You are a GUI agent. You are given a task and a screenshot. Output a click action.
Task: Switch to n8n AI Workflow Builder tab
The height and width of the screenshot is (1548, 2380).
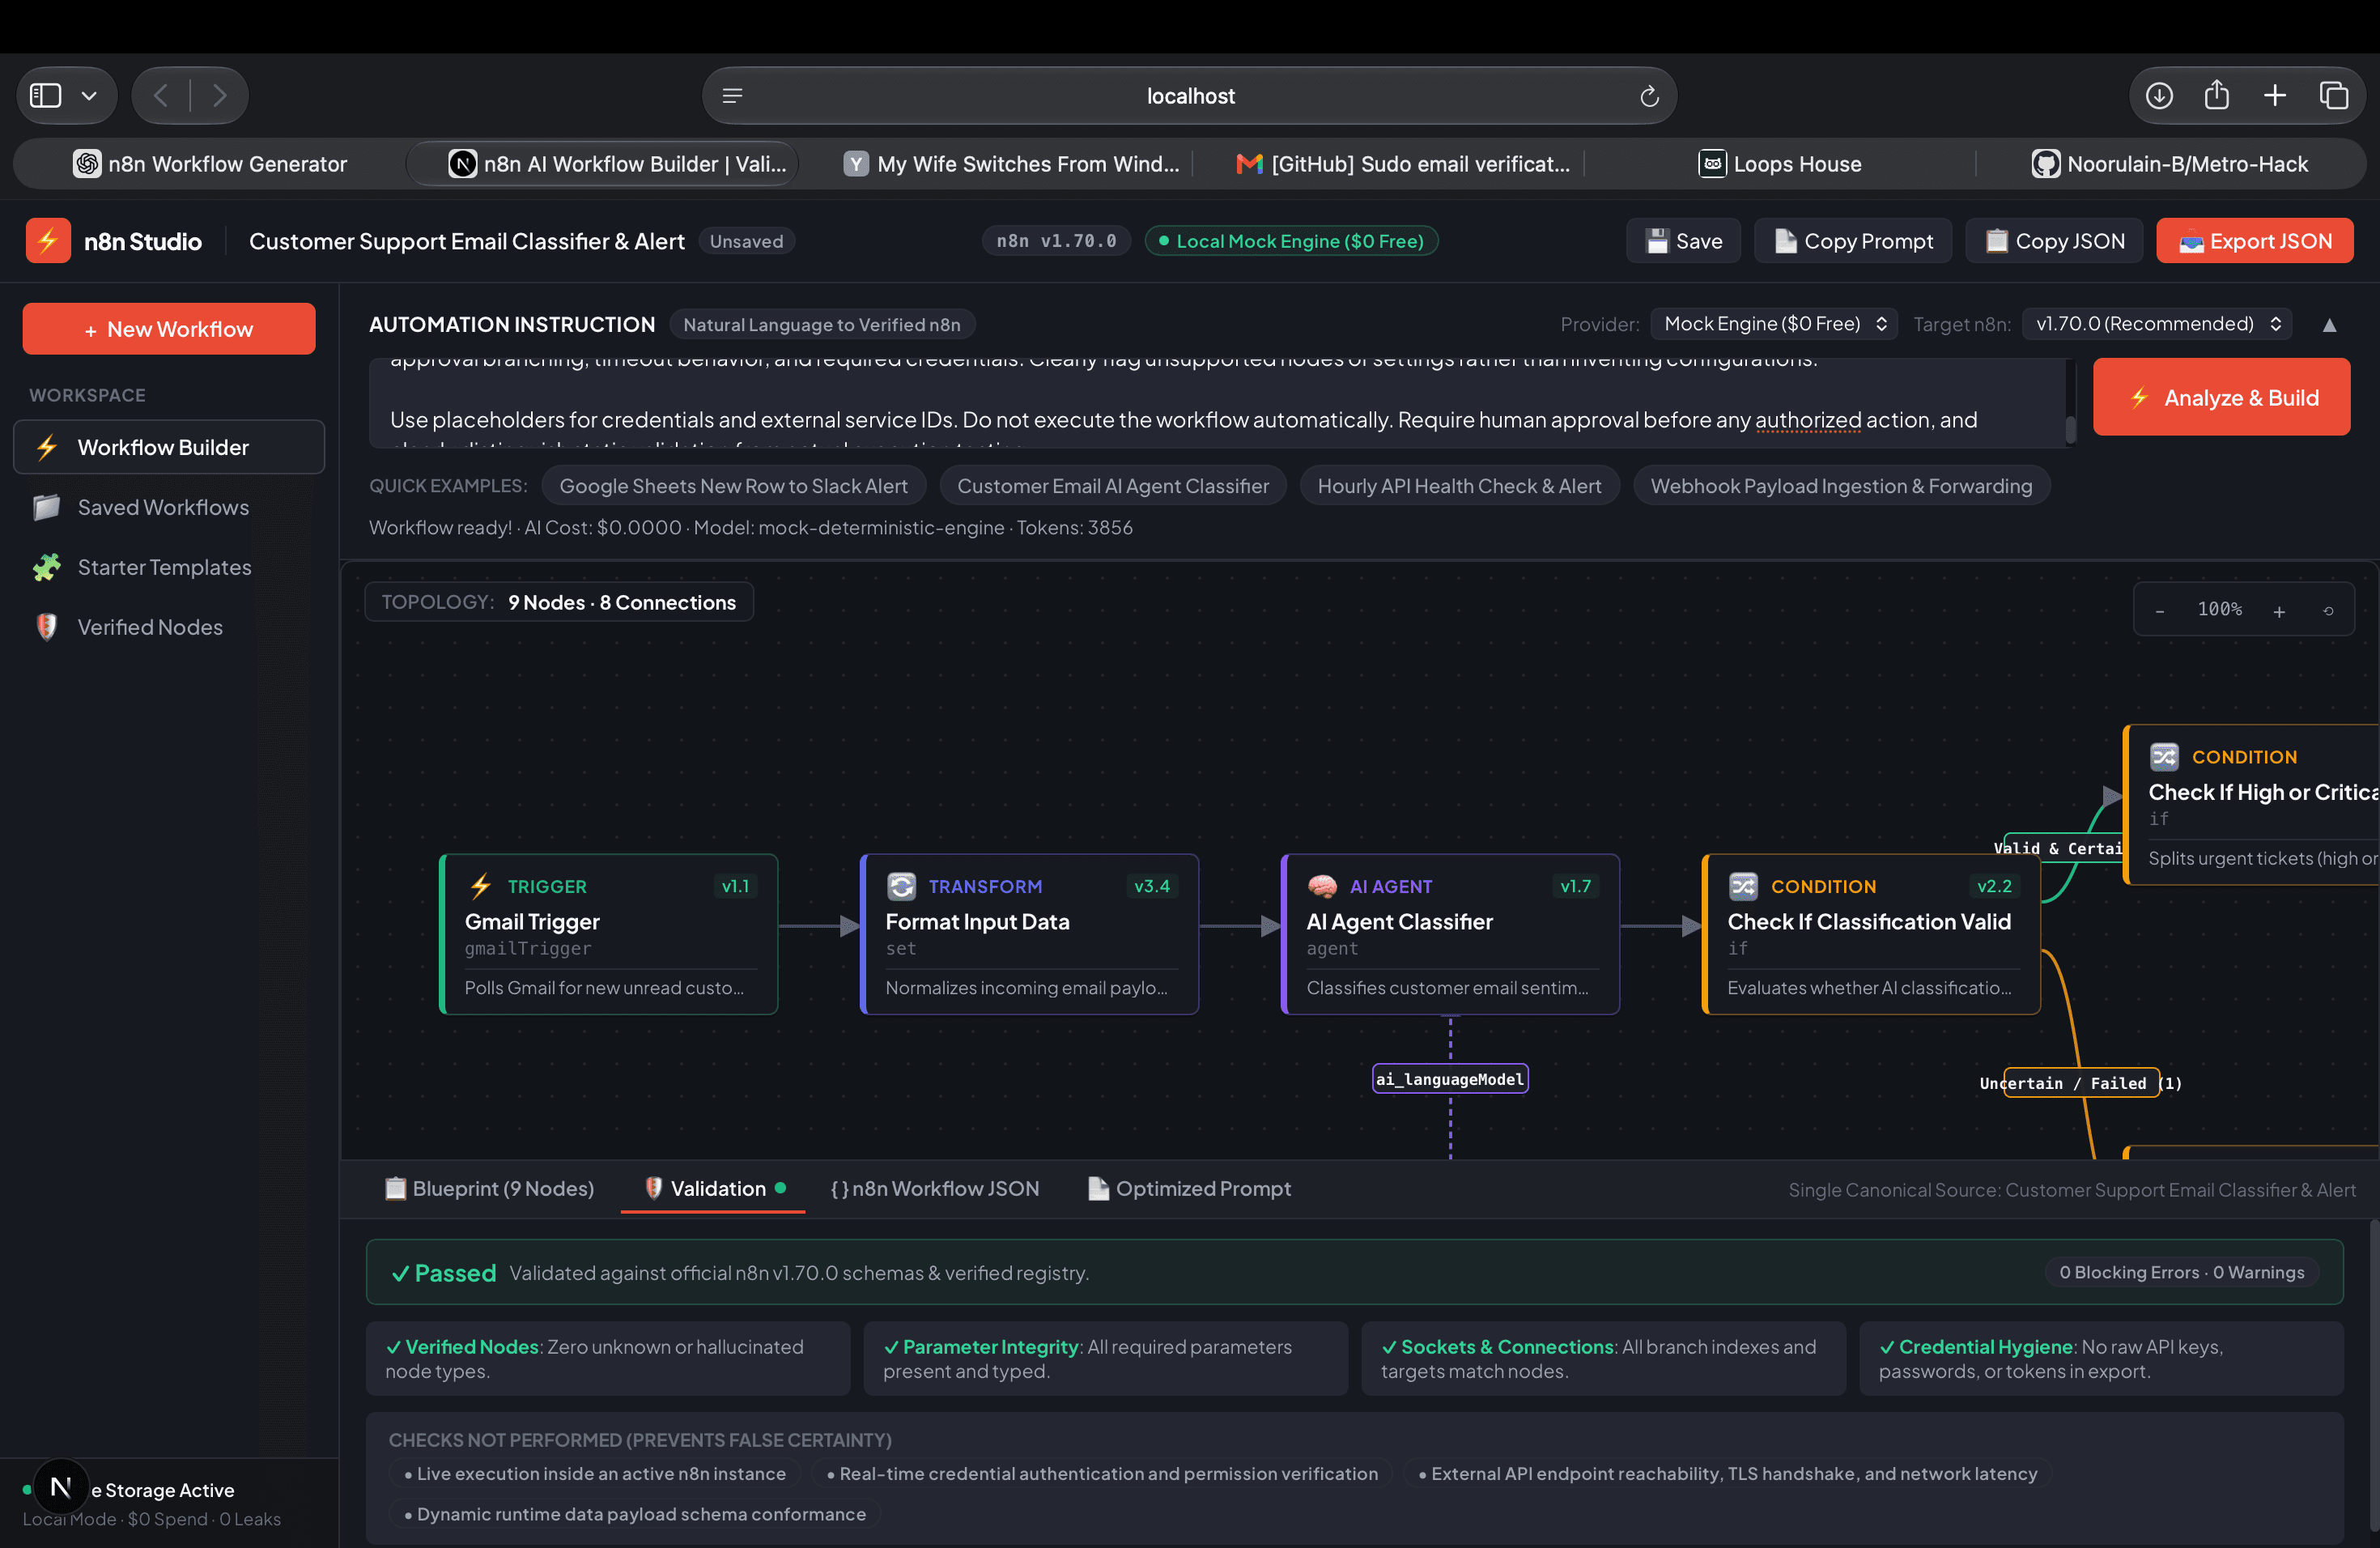coord(603,164)
